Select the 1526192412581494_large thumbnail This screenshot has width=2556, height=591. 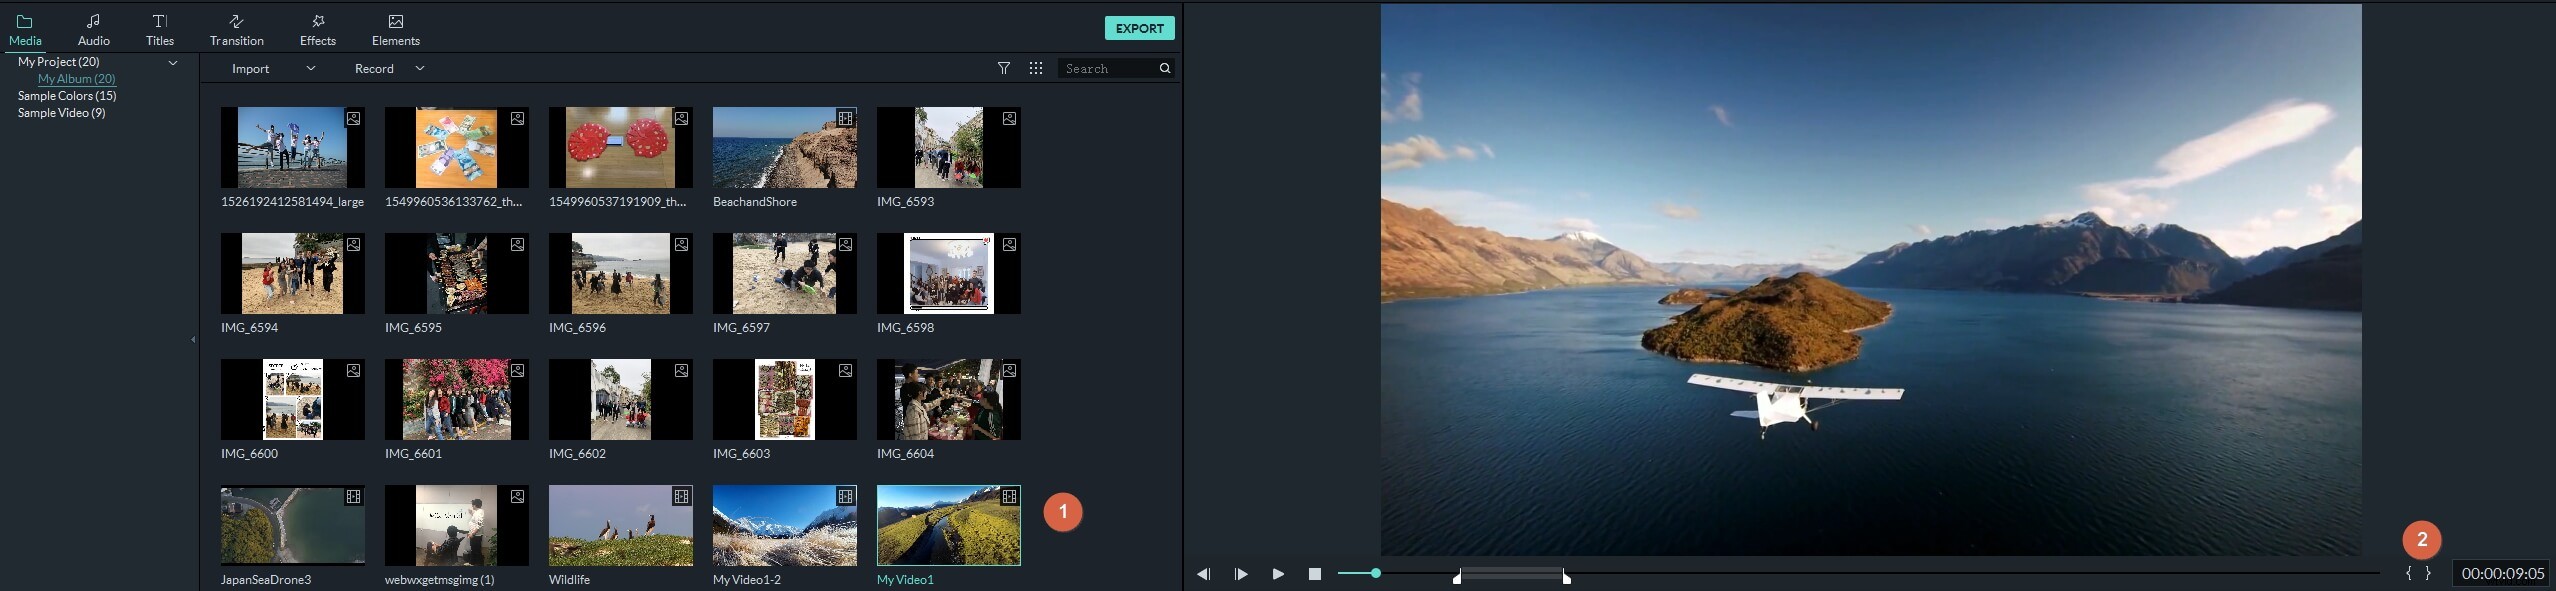[293, 147]
